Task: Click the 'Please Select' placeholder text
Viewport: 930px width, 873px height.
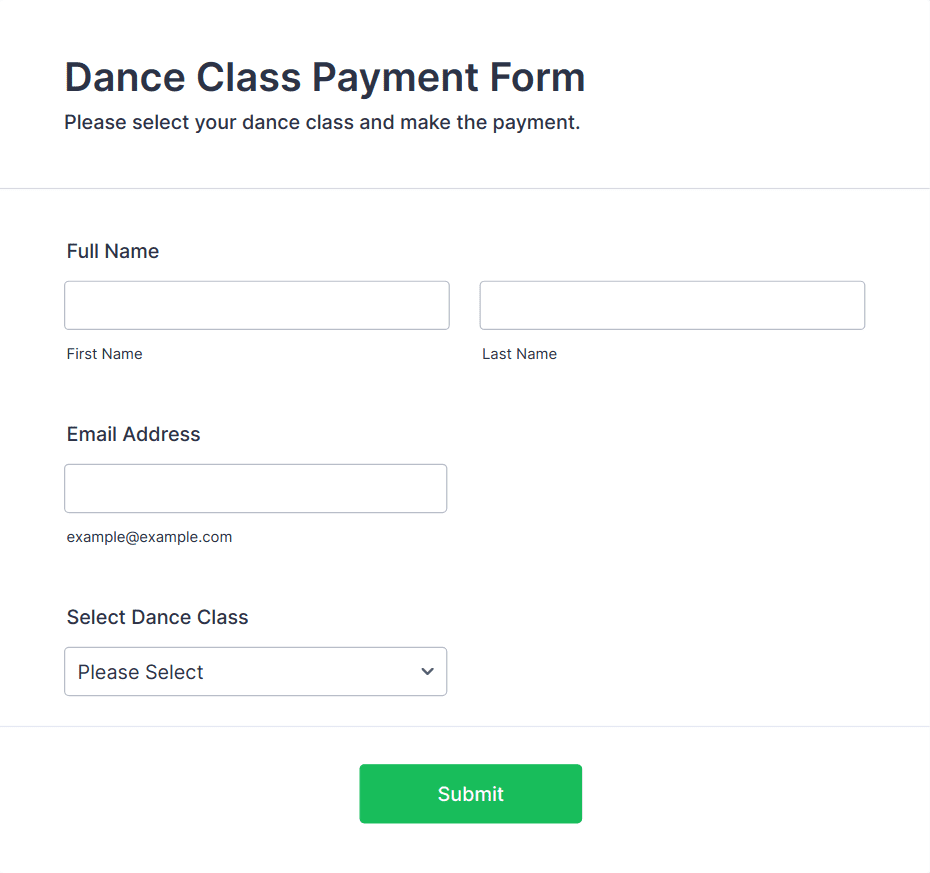Action: (141, 672)
